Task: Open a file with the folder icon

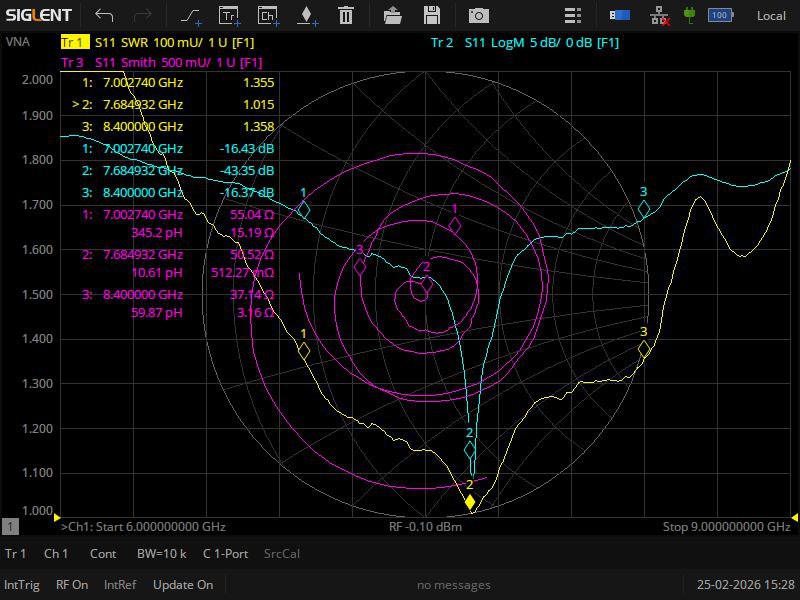Action: tap(393, 15)
